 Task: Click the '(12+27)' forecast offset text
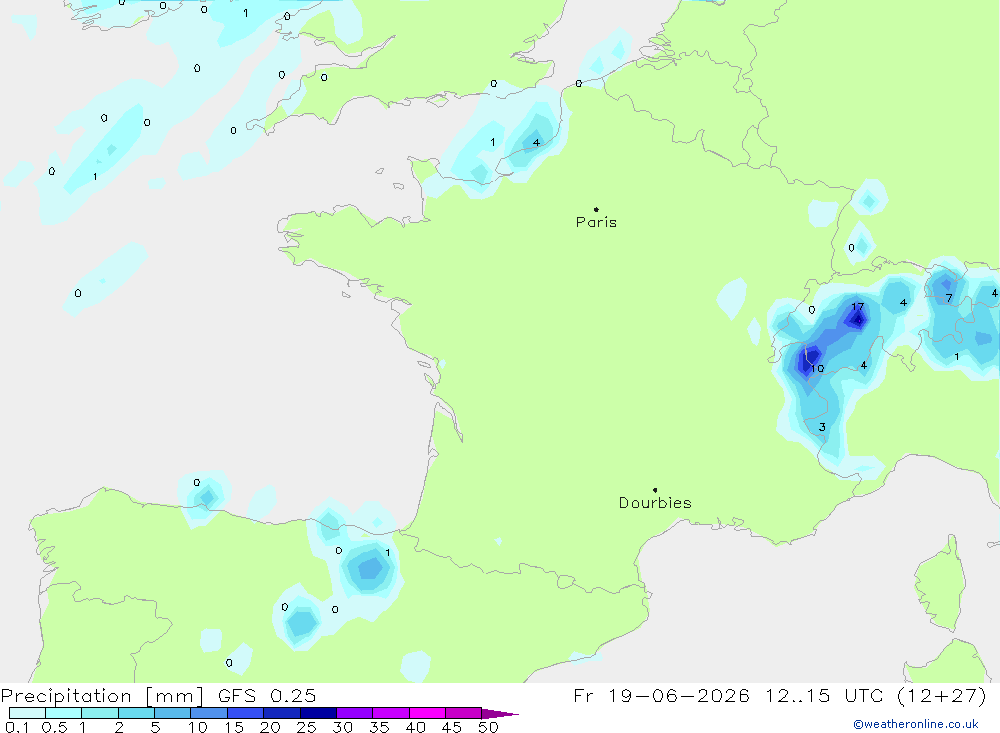(941, 695)
